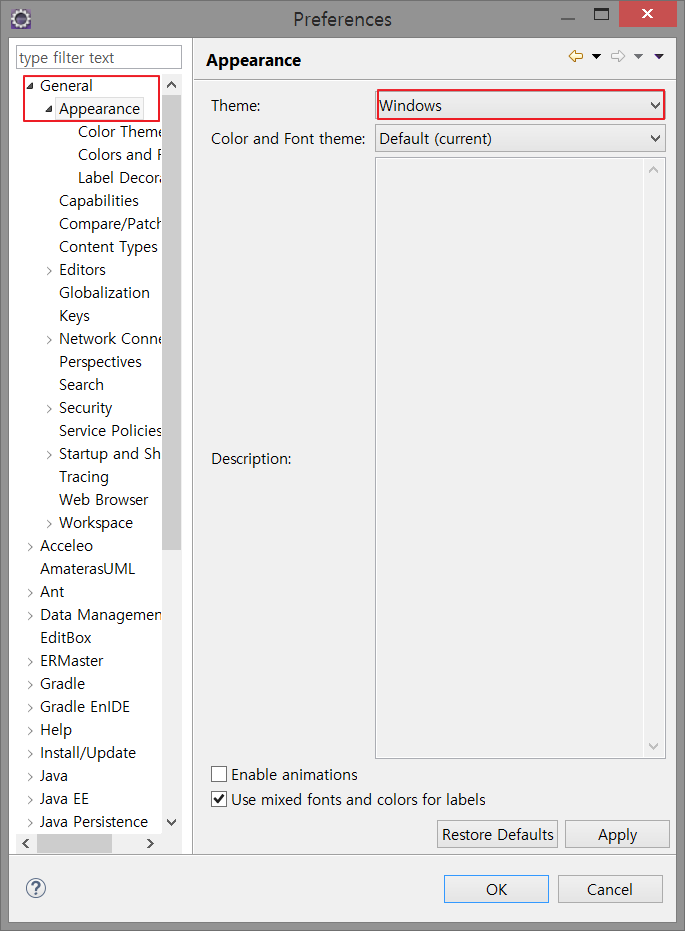685x931 pixels.
Task: Maximize the Preferences window
Action: [x=601, y=14]
